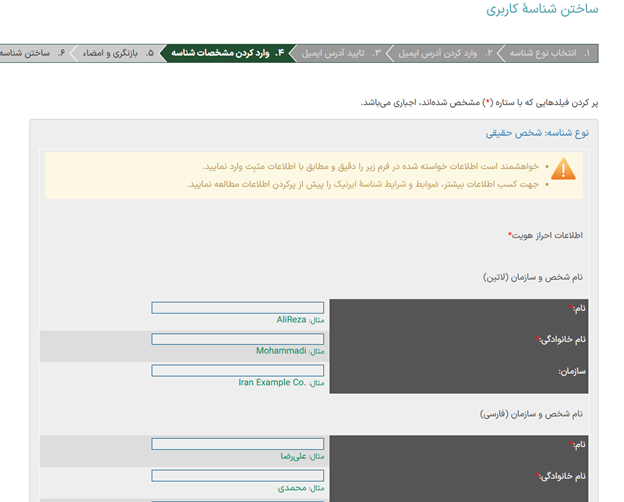Screen dimensions: 624x502
Task: Jump to step 5 بازنگری و امضاء
Action: (x=115, y=52)
